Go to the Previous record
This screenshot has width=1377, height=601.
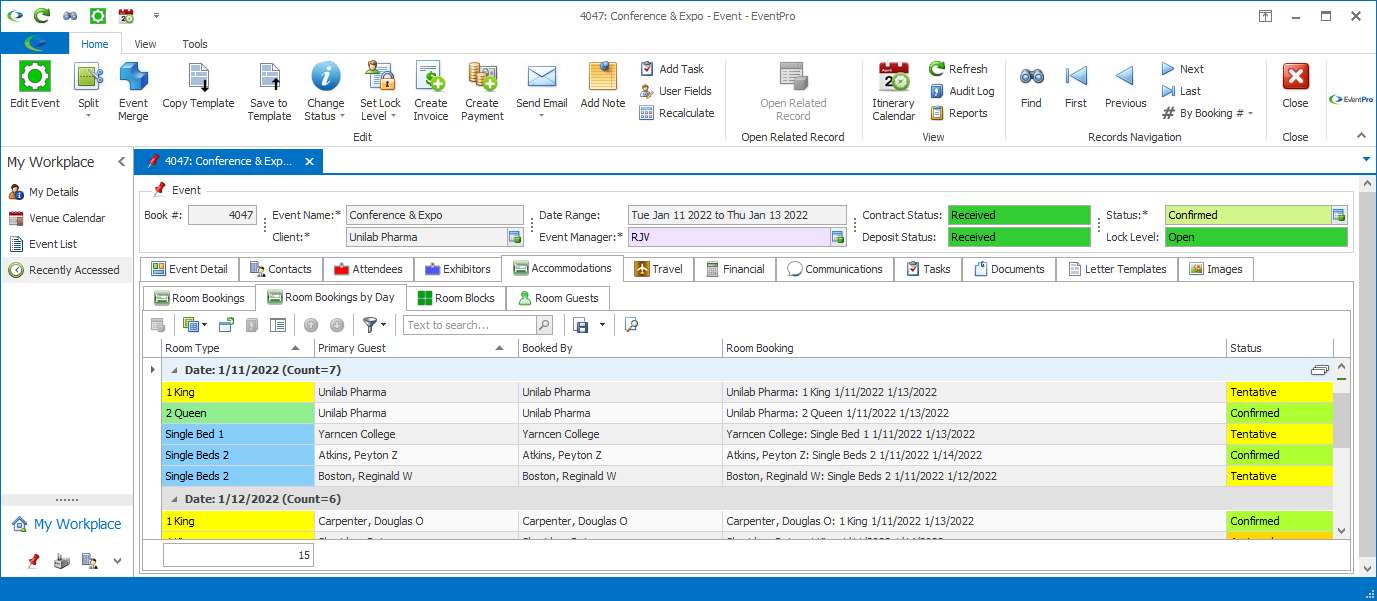tap(1126, 77)
